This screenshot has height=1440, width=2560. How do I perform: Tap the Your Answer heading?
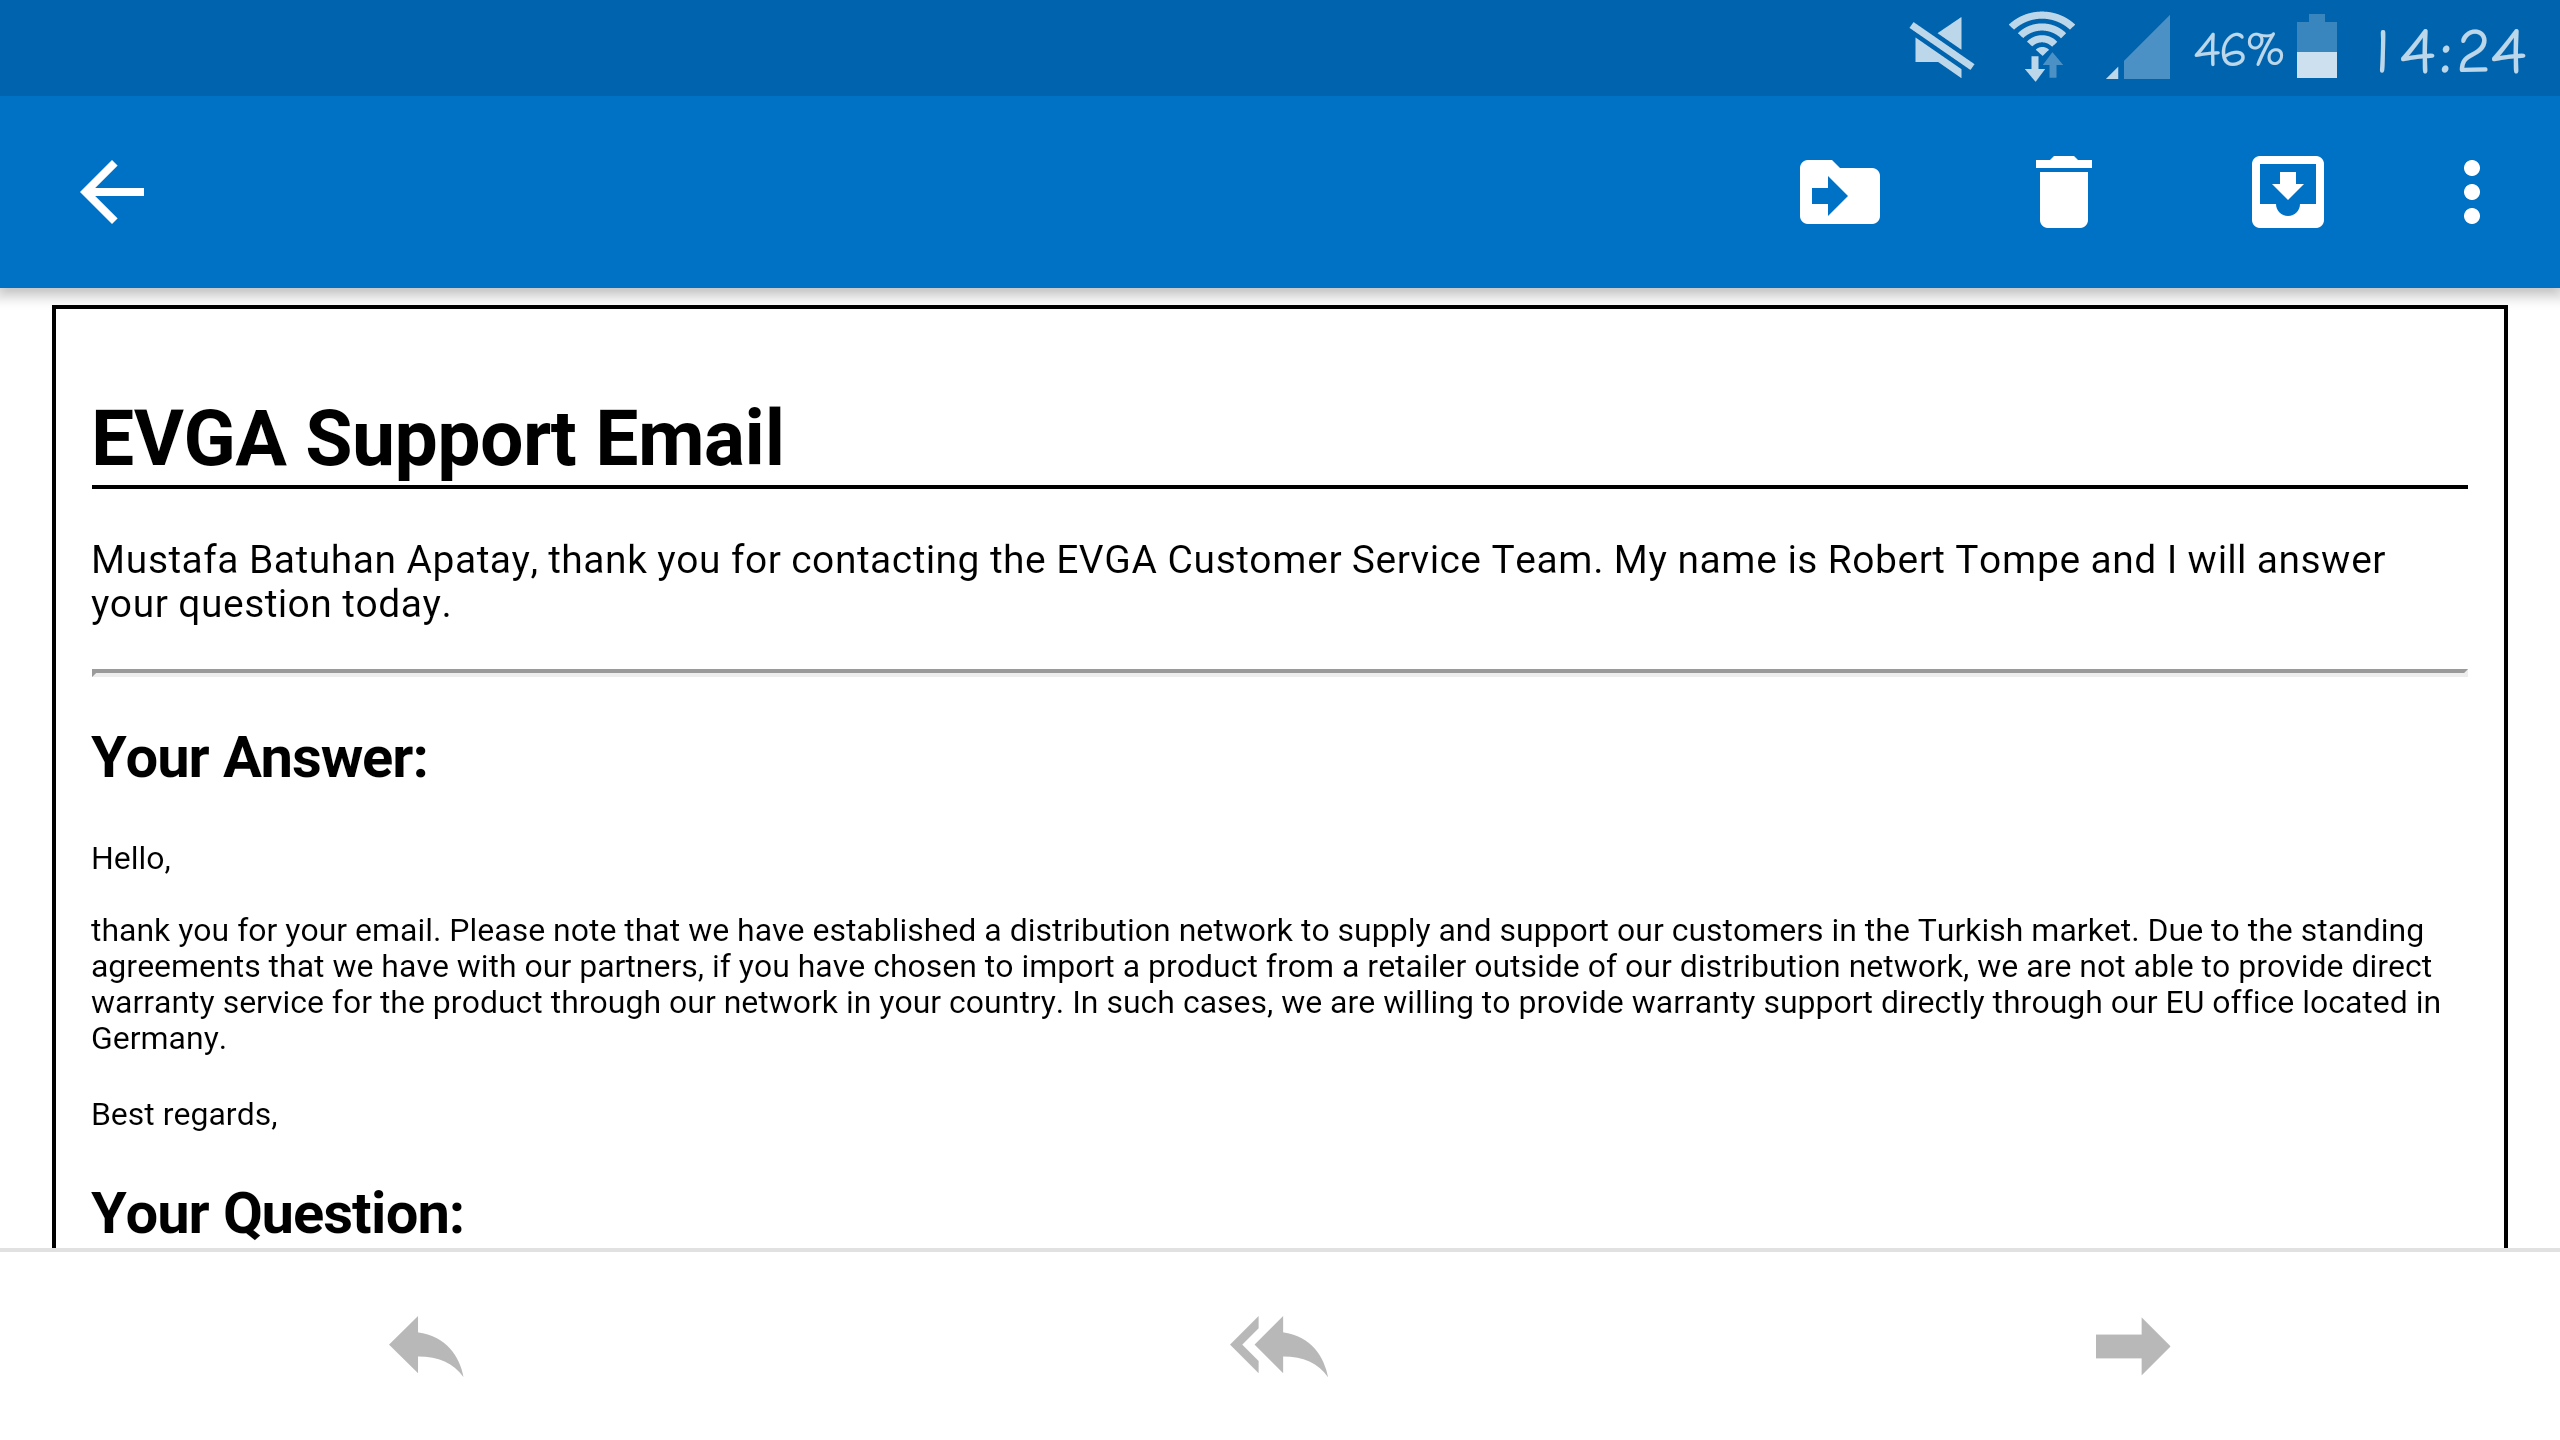(260, 758)
